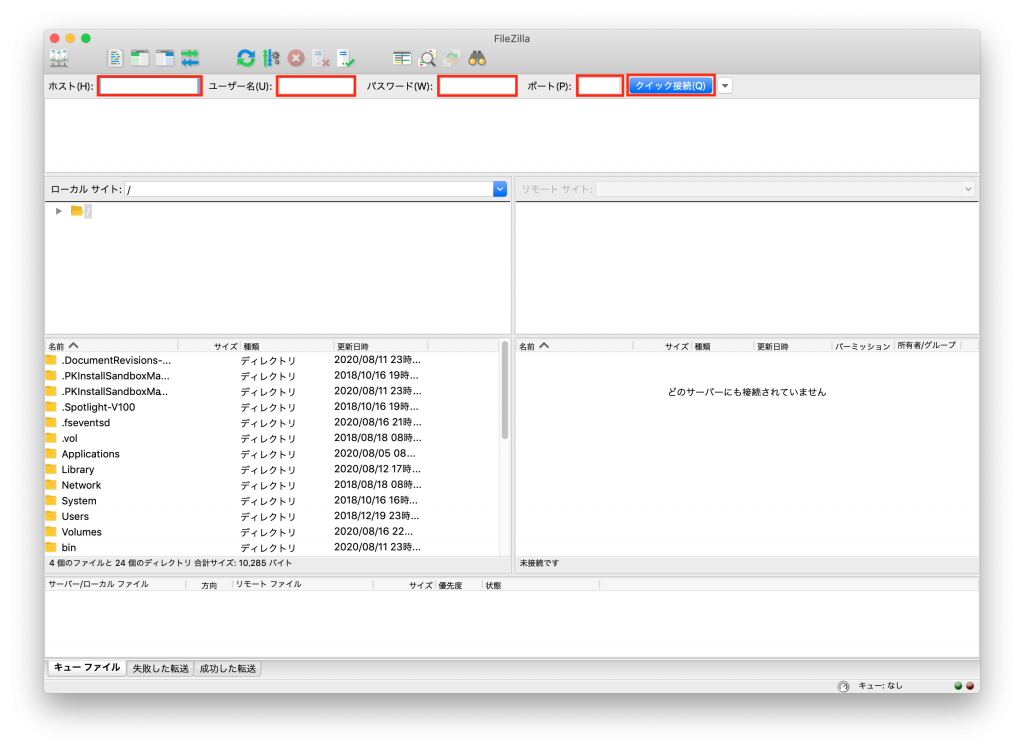This screenshot has height=751, width=1024.
Task: Toggle the message log view icon
Action: click(x=116, y=58)
